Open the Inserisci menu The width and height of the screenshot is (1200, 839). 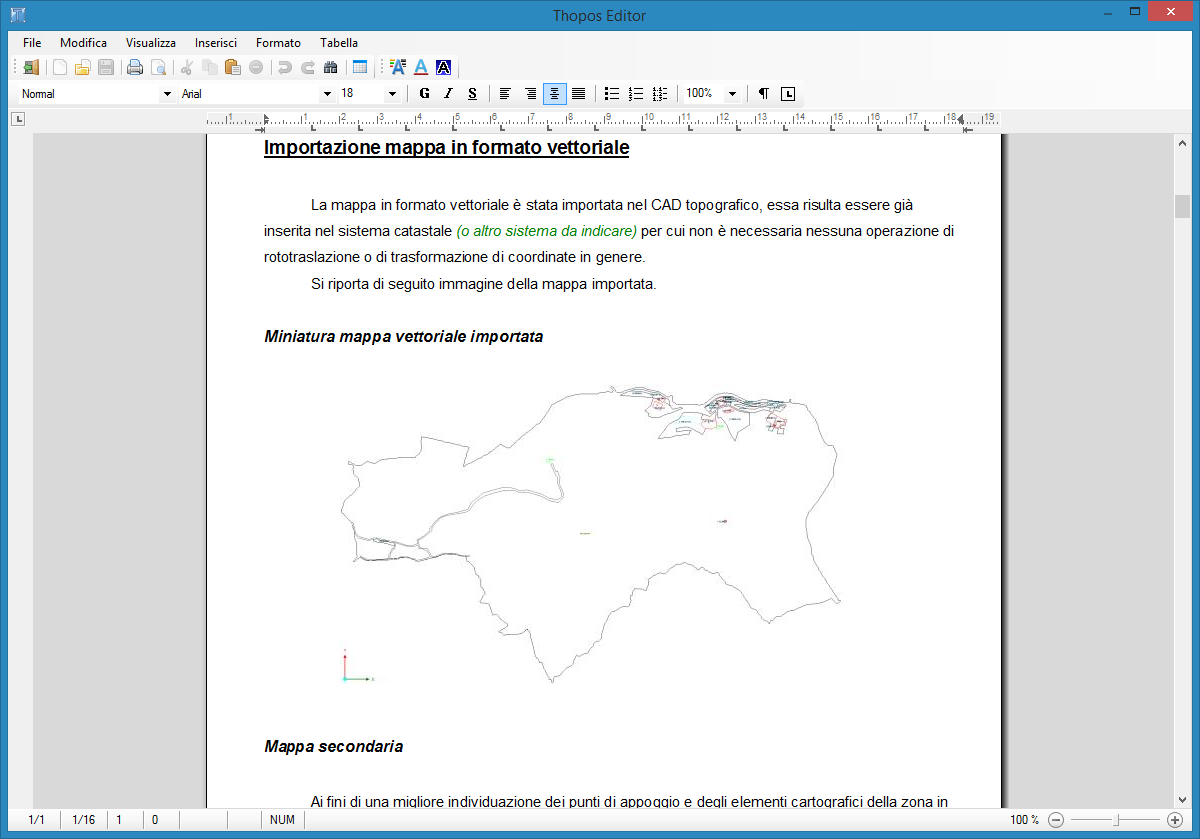pyautogui.click(x=216, y=43)
